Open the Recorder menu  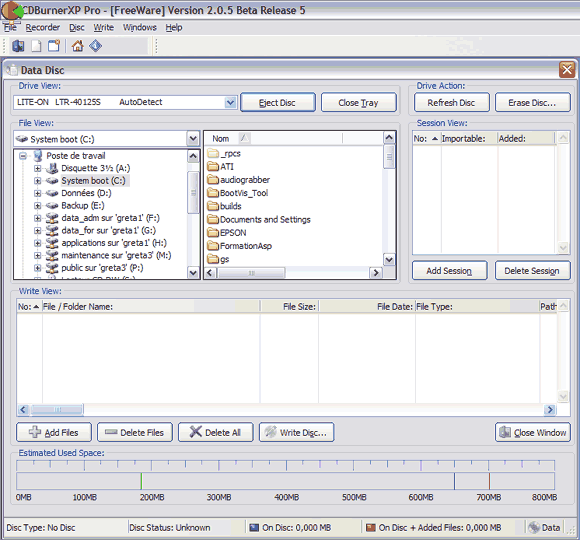pyautogui.click(x=43, y=27)
